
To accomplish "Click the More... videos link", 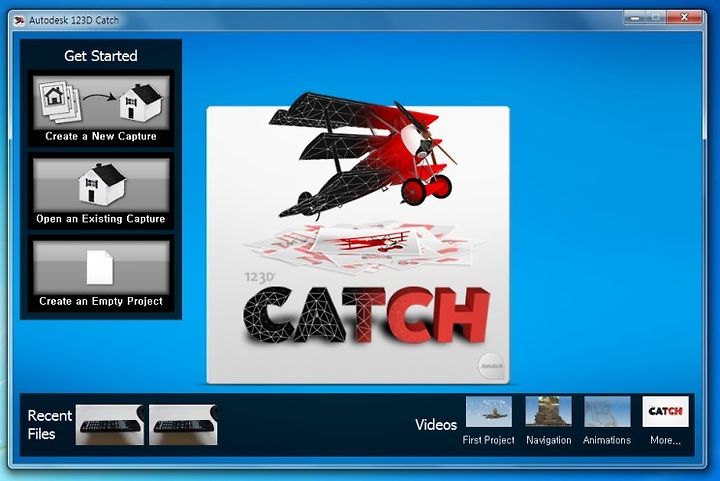I will click(x=665, y=441).
